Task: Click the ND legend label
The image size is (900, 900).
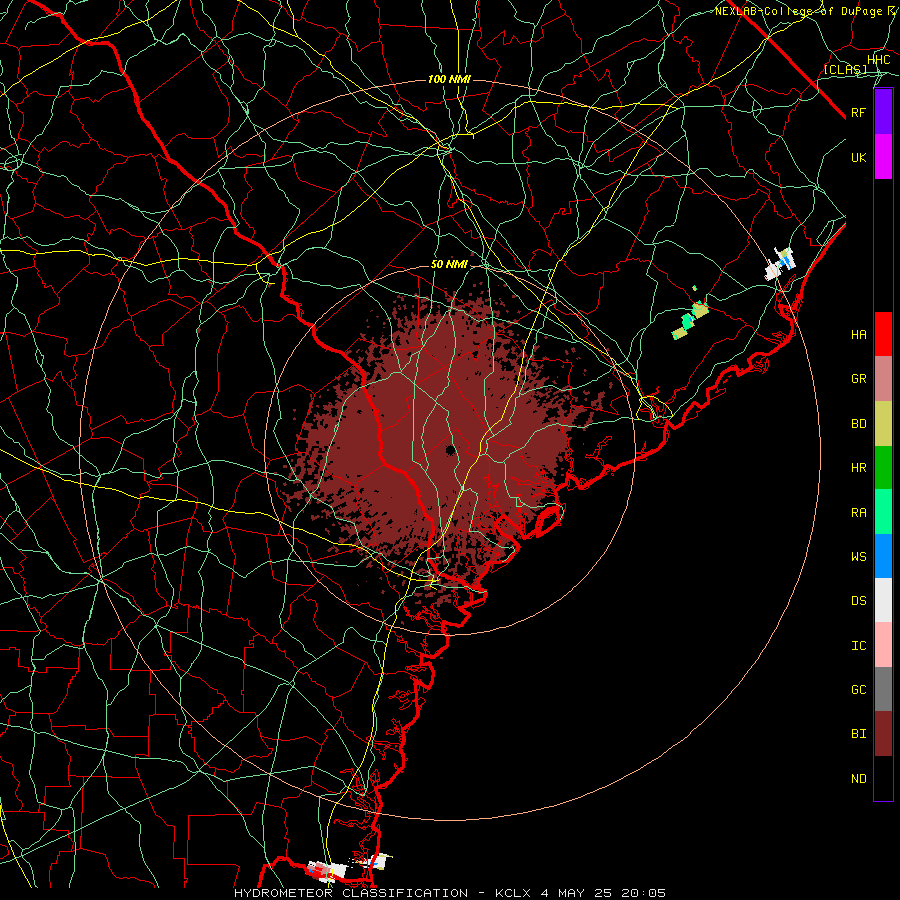Action: 858,779
